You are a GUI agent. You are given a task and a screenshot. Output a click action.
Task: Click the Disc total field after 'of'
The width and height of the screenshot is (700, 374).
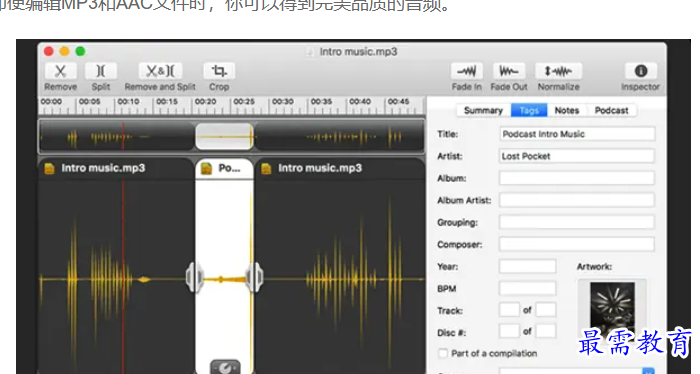coord(546,331)
